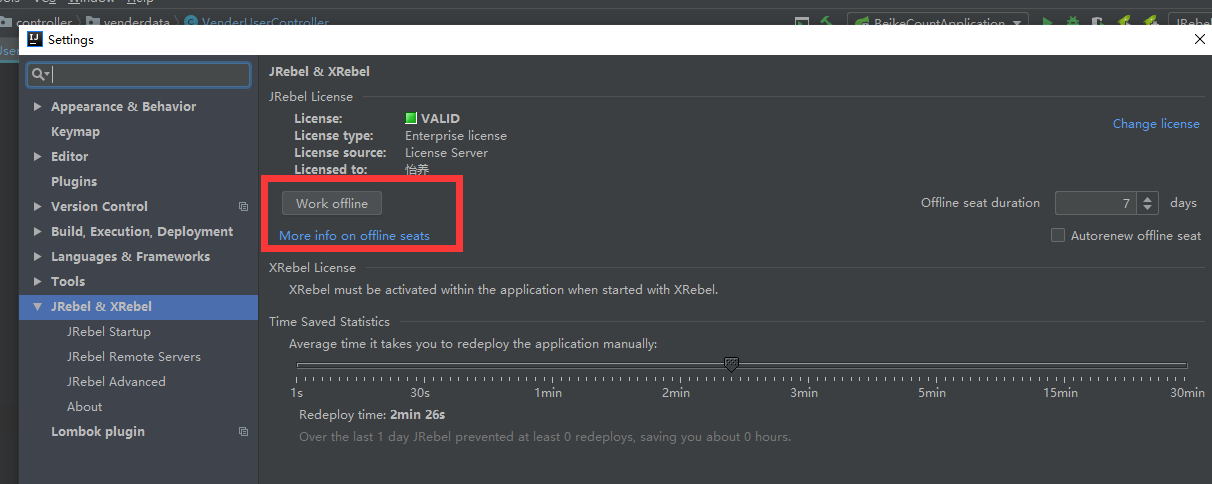Viewport: 1212px width, 484px height.
Task: Expand the Languages & Frameworks arrow
Action: click(x=38, y=256)
